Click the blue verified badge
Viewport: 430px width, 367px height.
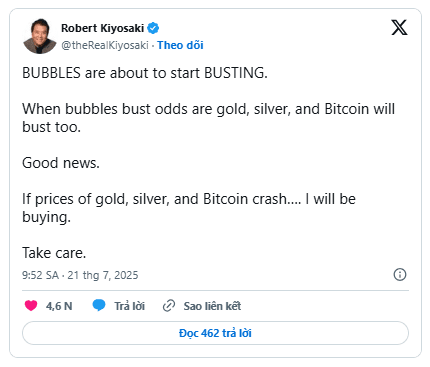tap(153, 28)
